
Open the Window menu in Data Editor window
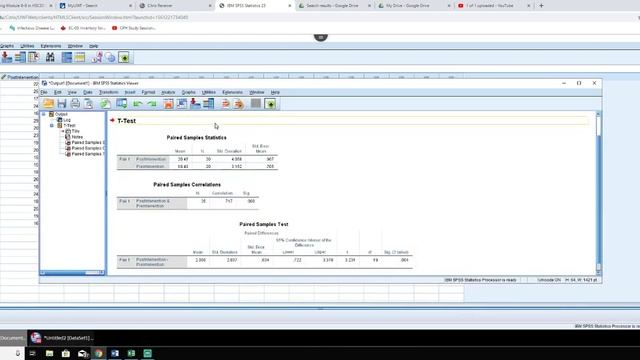tap(75, 46)
